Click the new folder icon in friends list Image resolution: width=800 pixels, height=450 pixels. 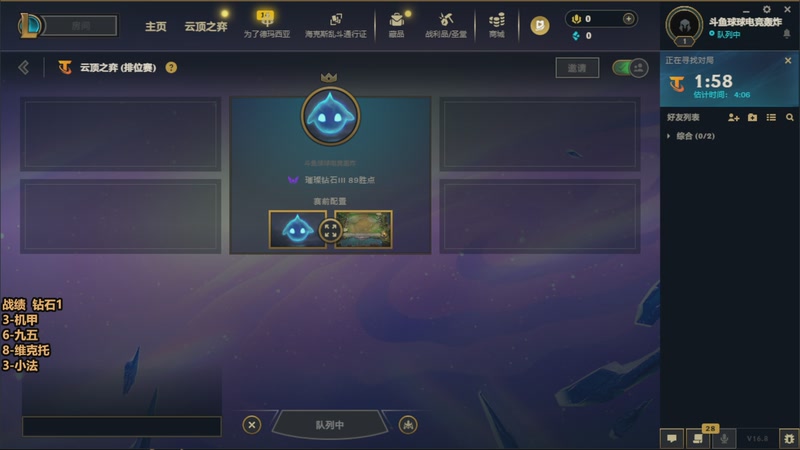[753, 117]
